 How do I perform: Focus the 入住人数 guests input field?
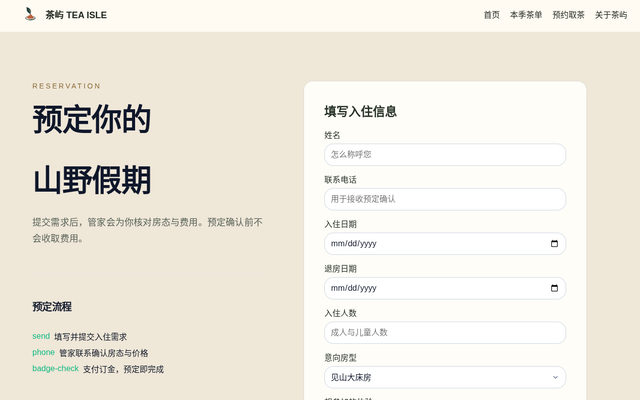tap(445, 333)
